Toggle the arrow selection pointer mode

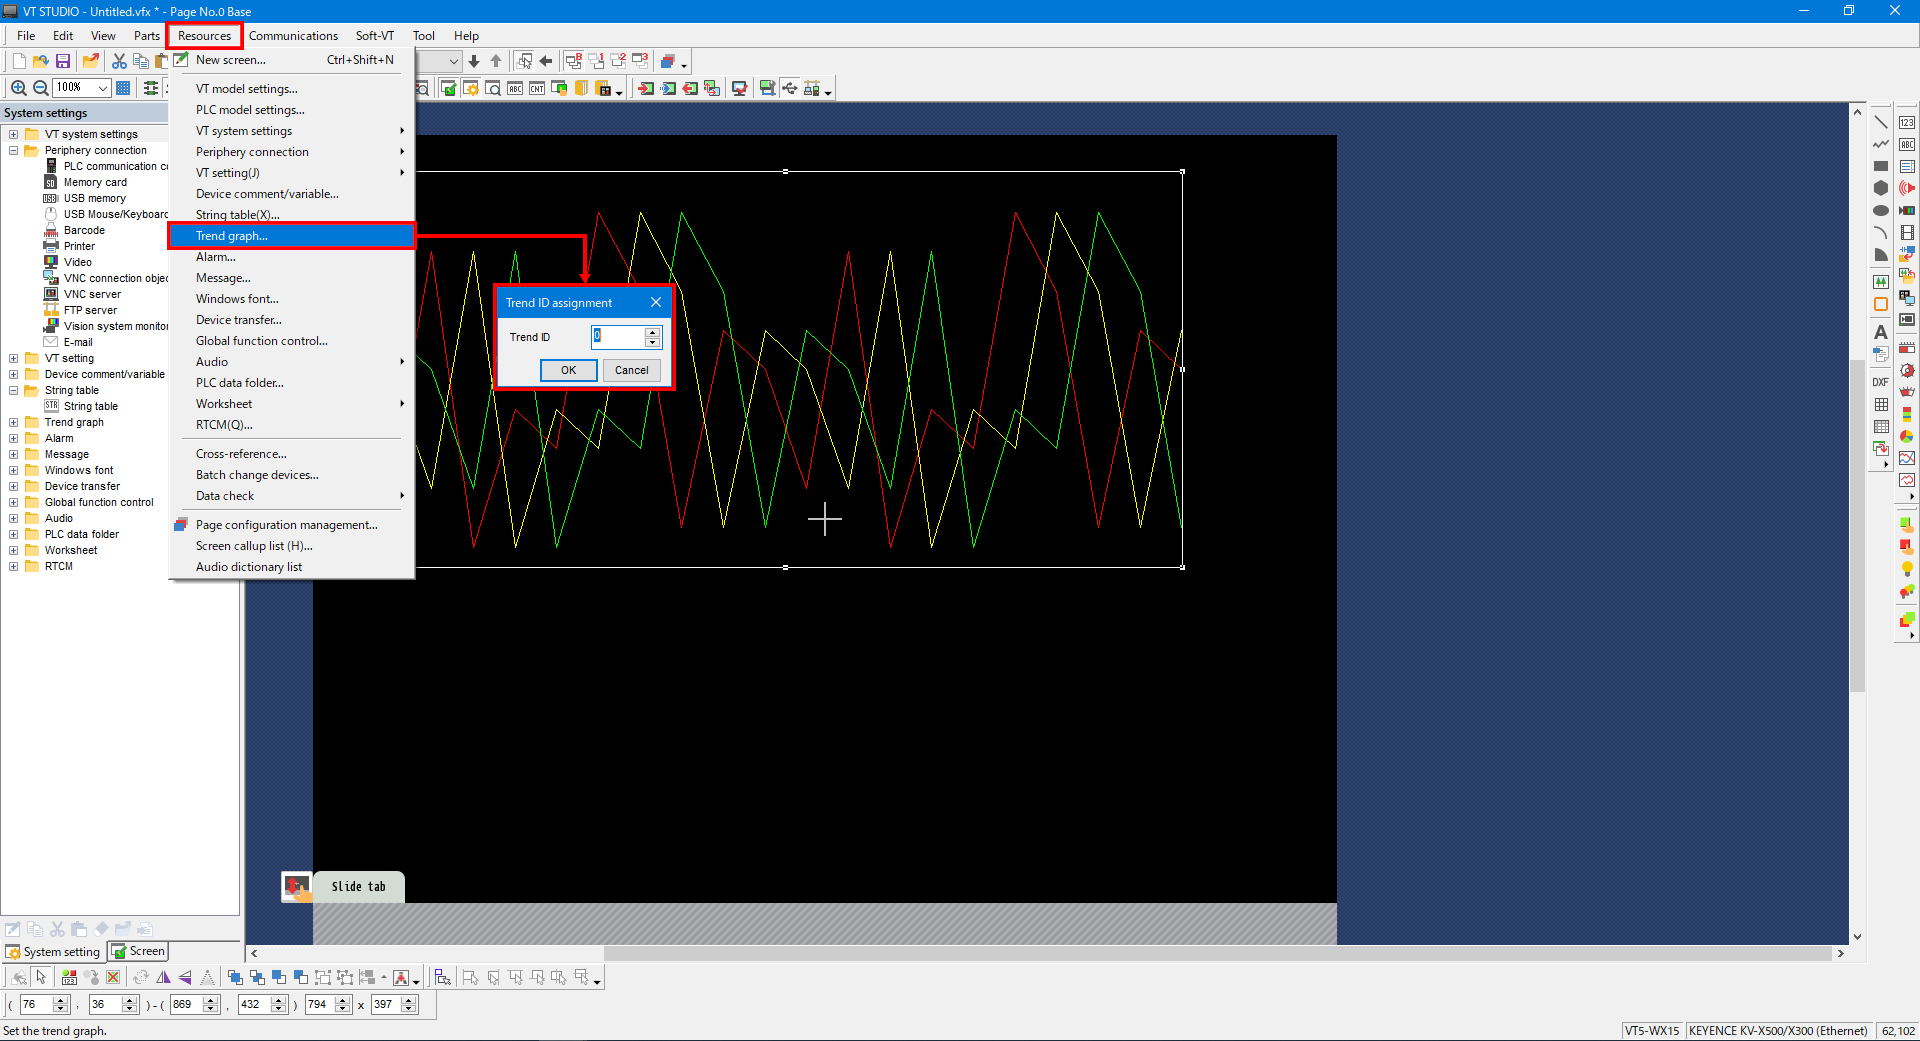coord(41,977)
